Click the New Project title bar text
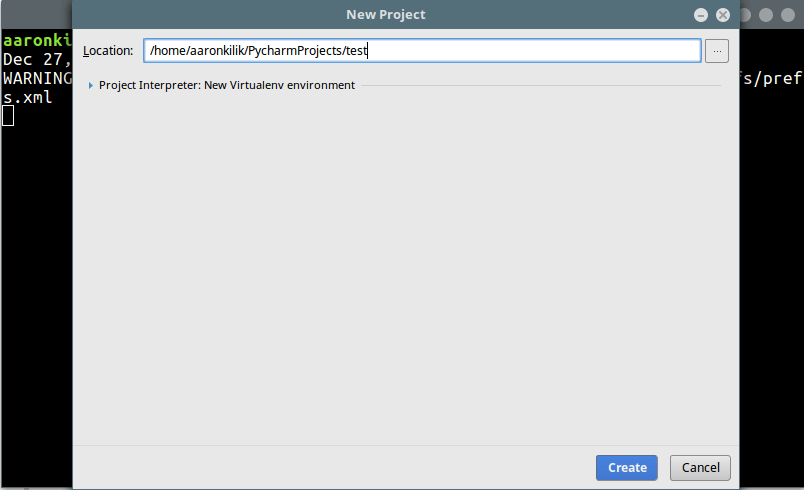 point(385,15)
